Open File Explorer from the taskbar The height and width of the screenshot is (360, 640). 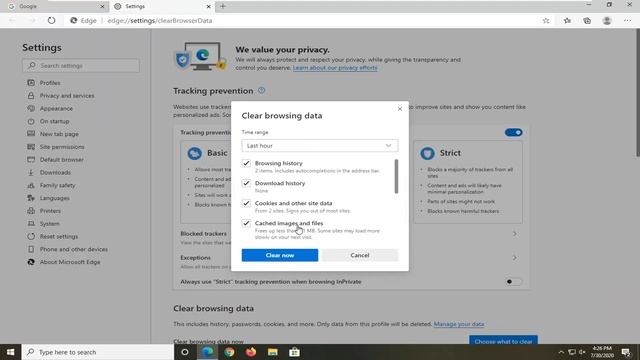click(273, 352)
